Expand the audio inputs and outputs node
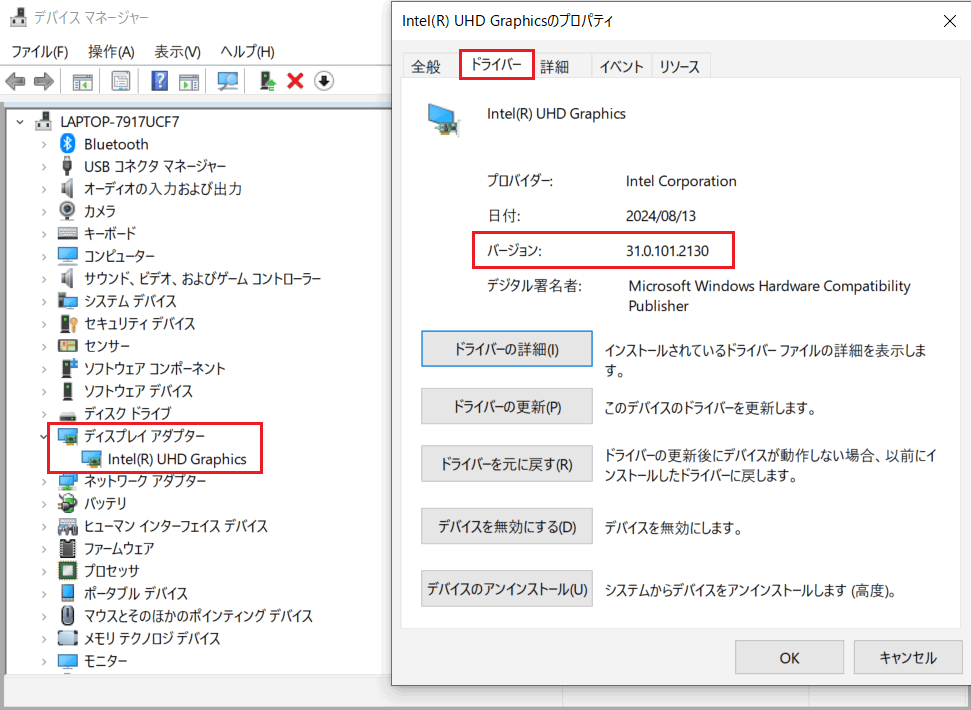The image size is (971, 710). pos(44,189)
